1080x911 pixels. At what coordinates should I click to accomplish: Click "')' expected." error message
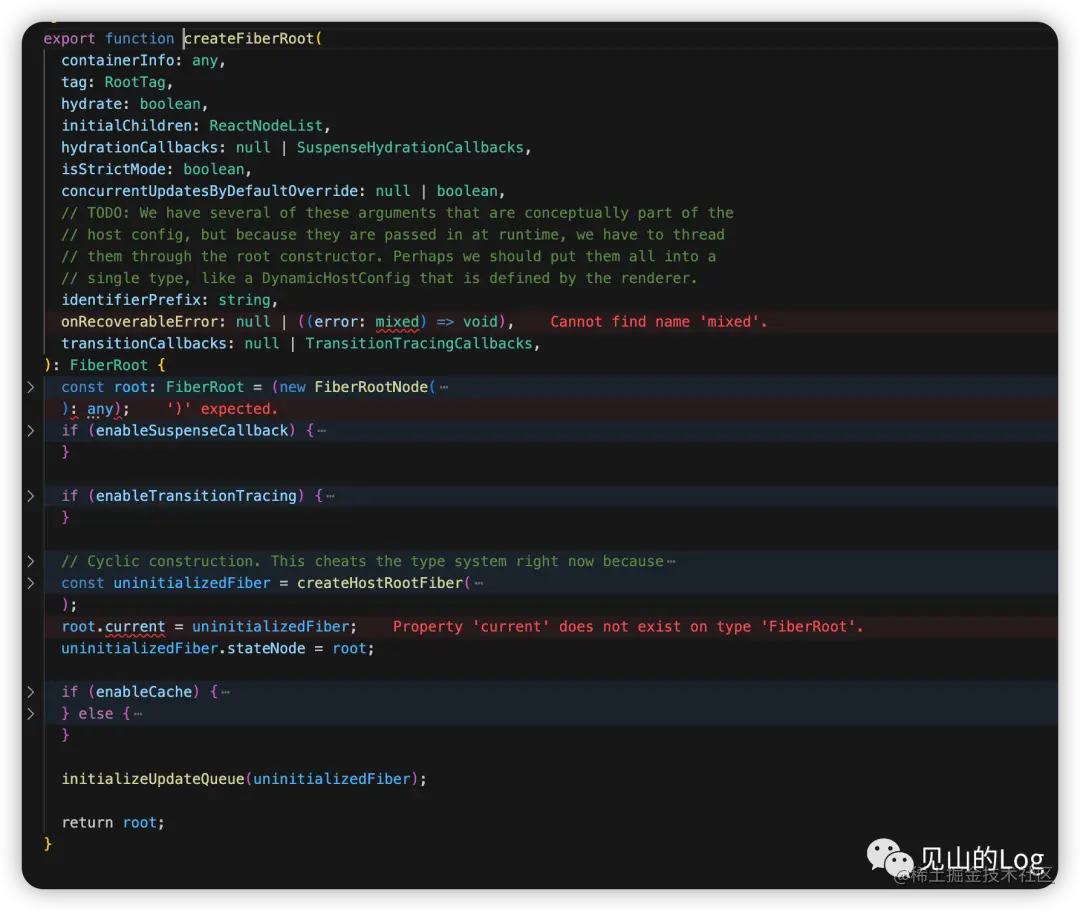(x=222, y=409)
